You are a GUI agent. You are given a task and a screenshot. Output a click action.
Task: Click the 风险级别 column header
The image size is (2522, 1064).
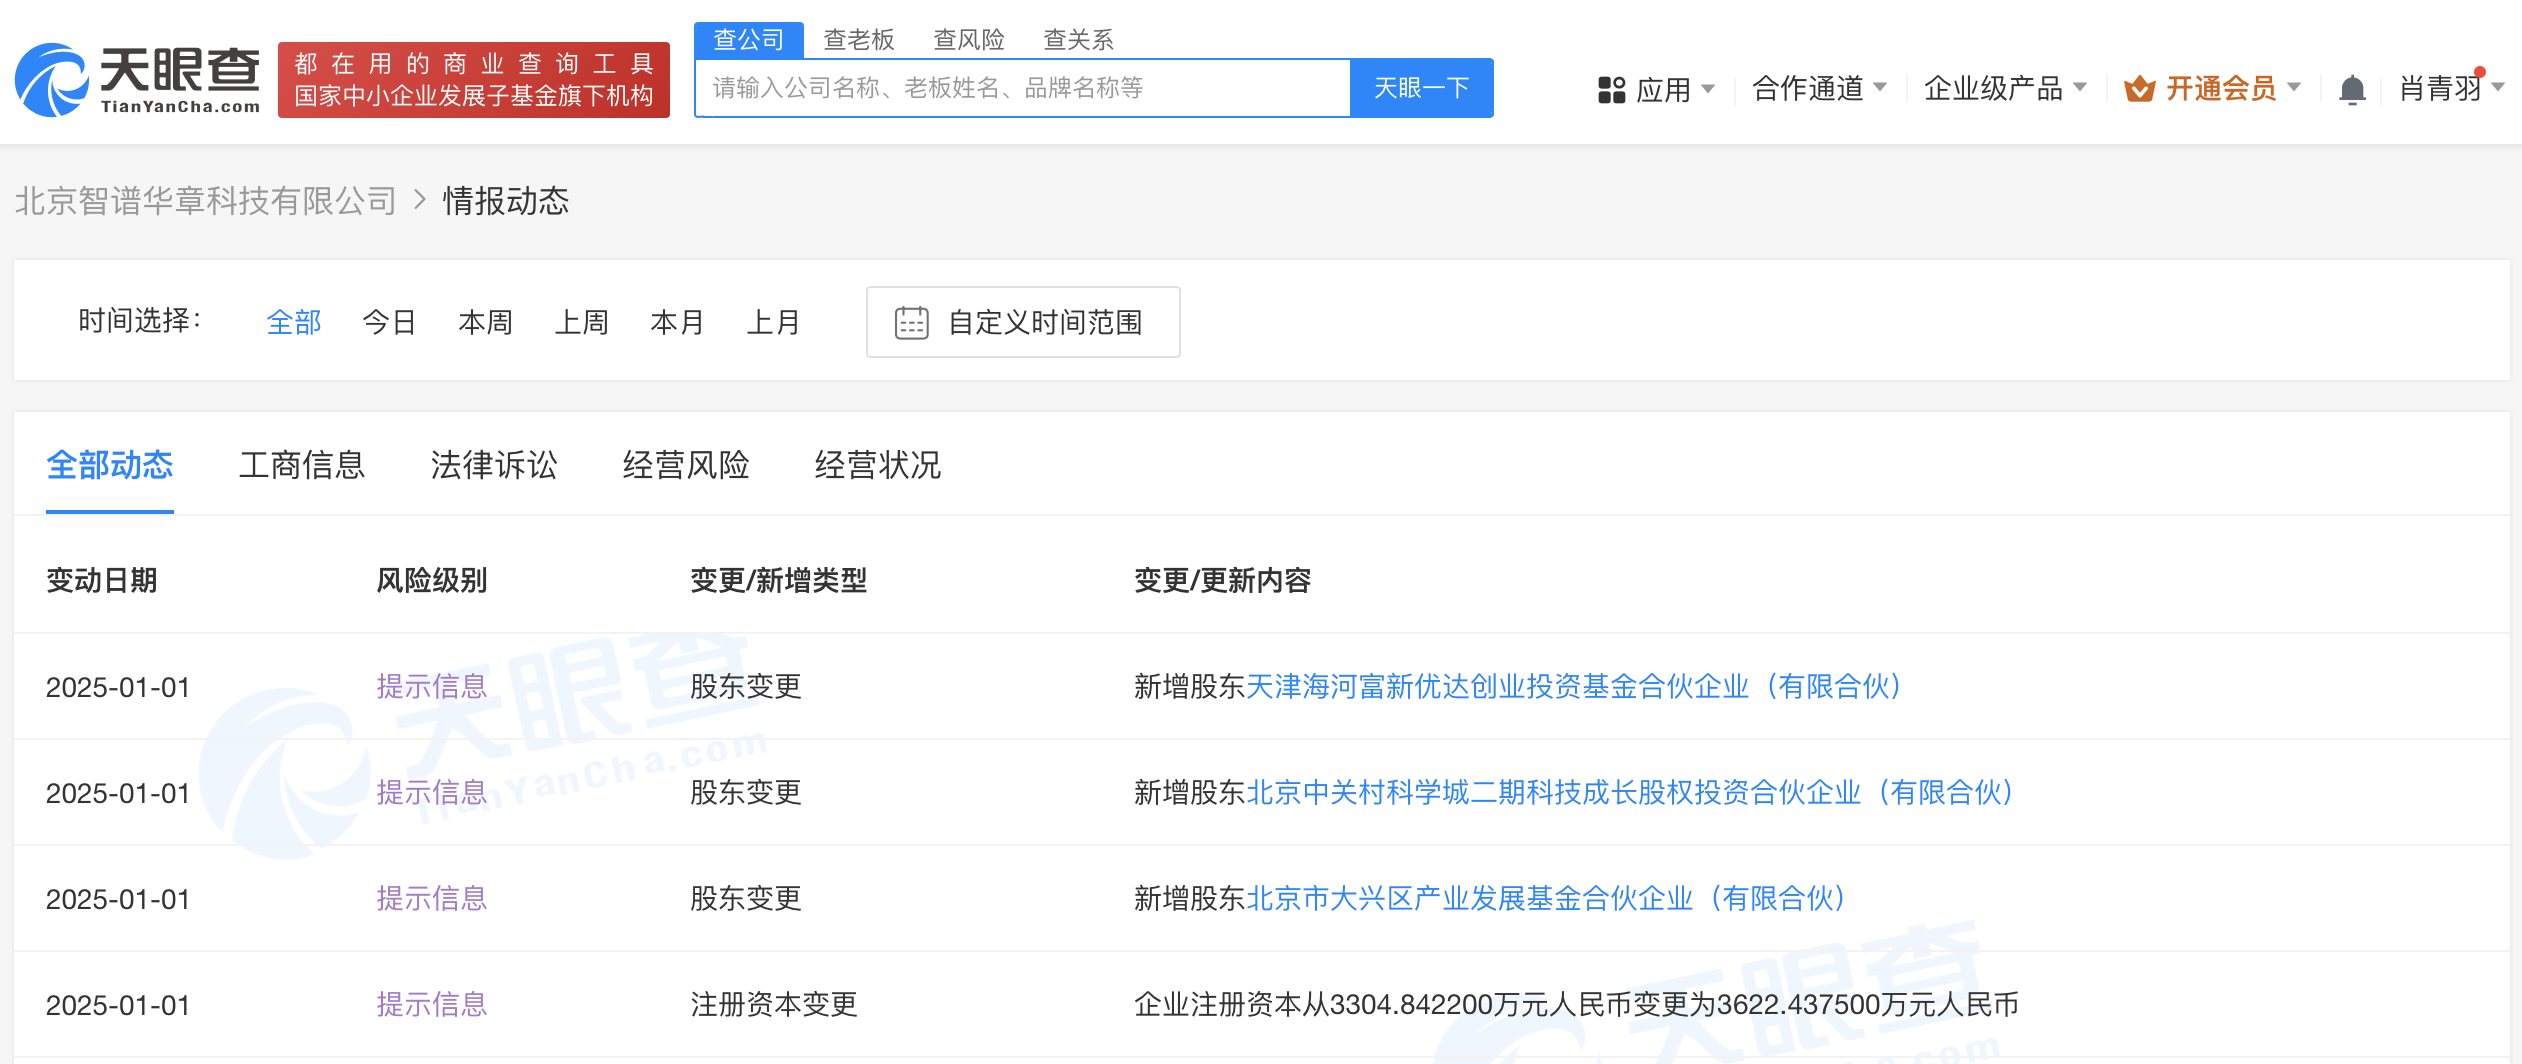[431, 580]
